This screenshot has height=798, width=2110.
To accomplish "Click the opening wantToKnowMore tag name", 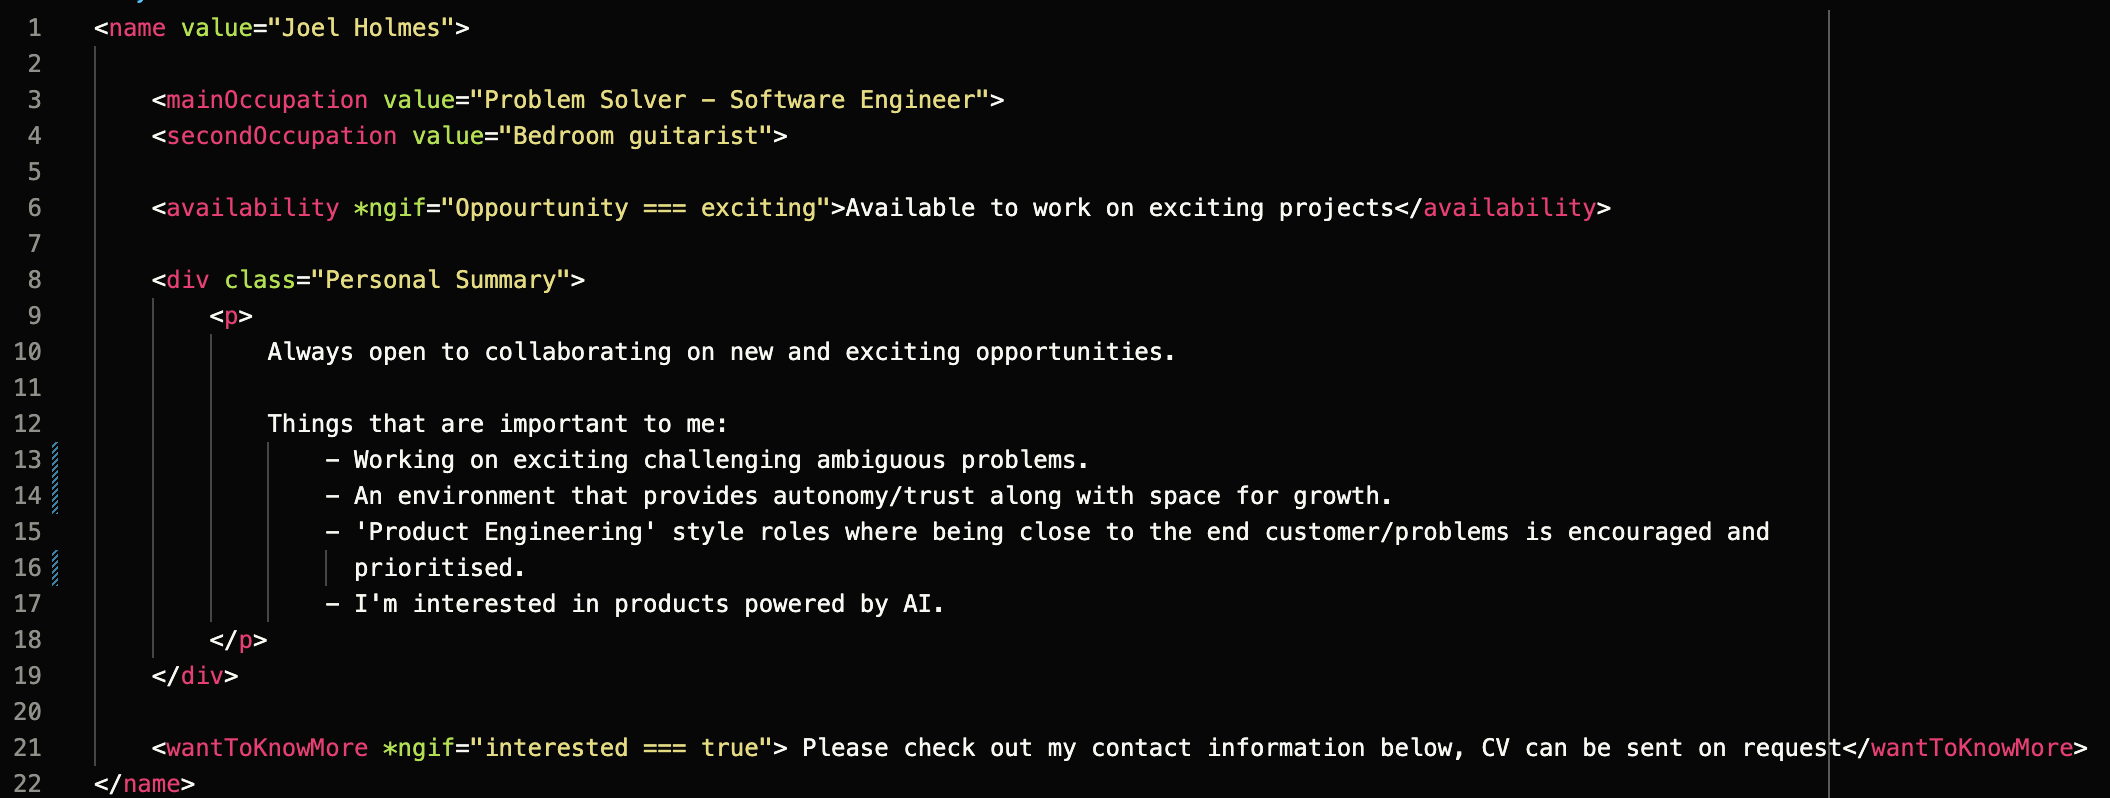I will coord(266,748).
